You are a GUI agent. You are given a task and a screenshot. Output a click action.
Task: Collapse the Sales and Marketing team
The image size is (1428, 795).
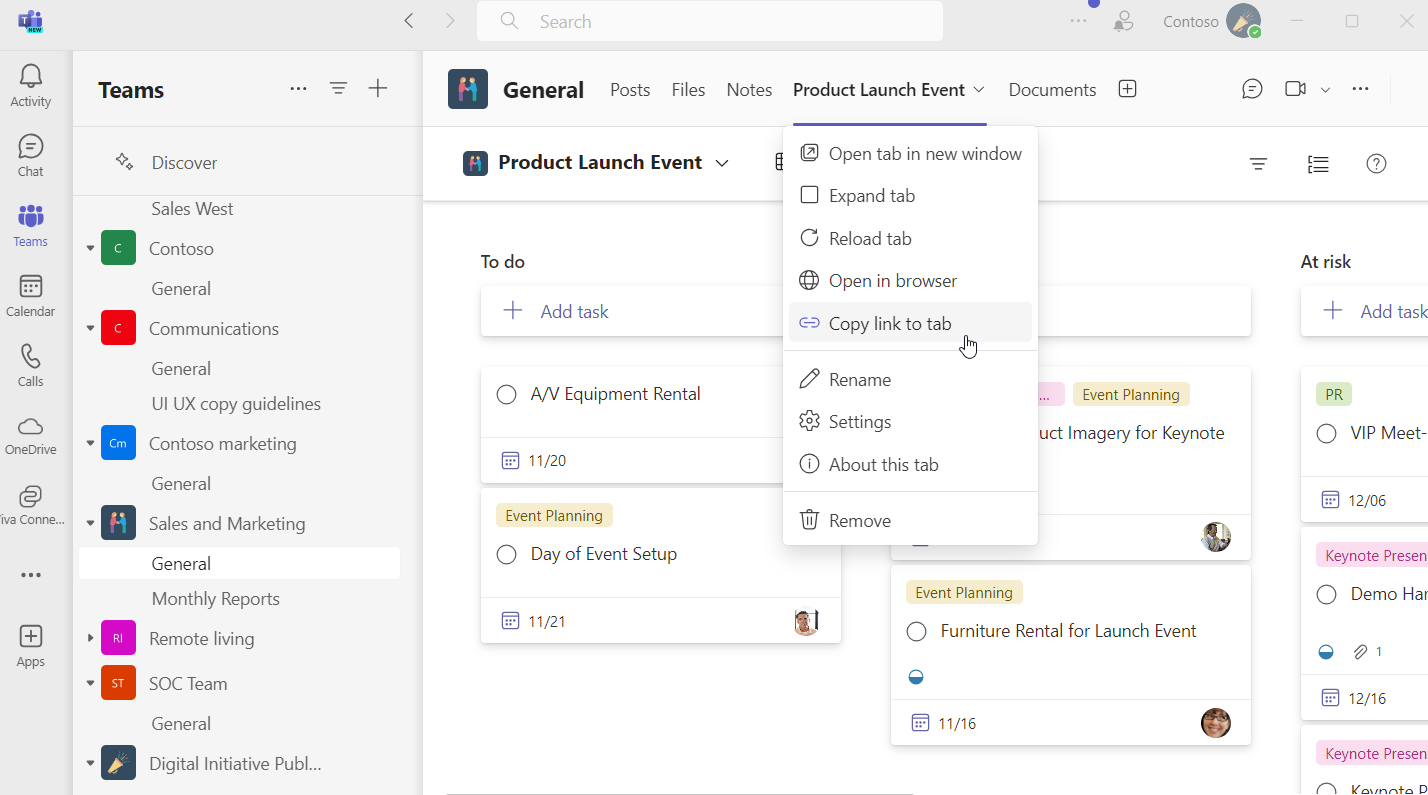[90, 524]
